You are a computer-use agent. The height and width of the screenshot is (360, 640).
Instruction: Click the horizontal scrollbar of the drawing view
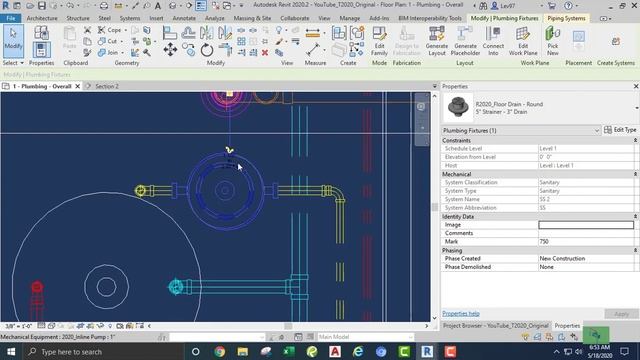288,326
